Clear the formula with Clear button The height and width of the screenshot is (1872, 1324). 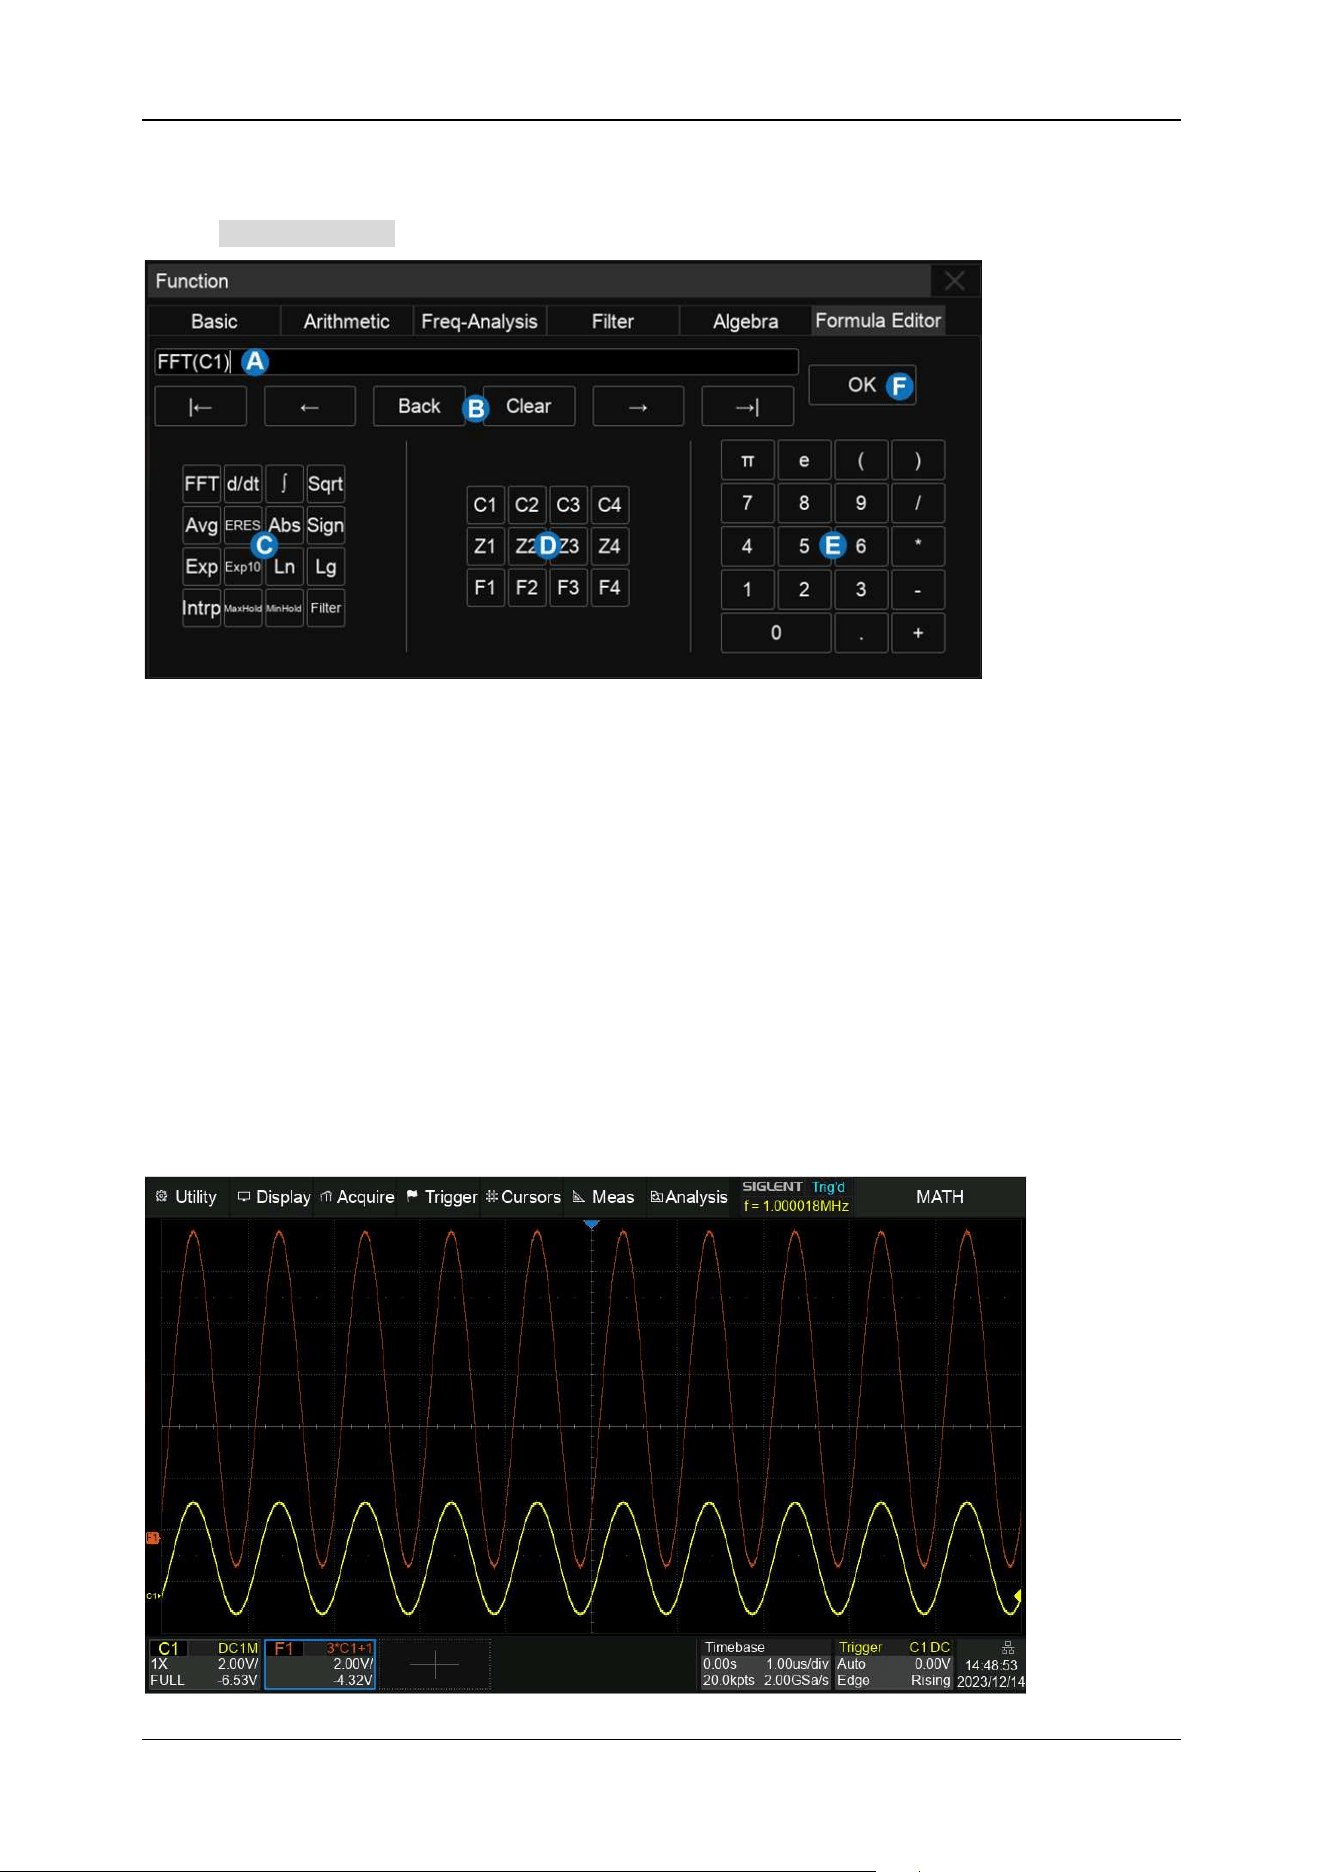coord(529,406)
